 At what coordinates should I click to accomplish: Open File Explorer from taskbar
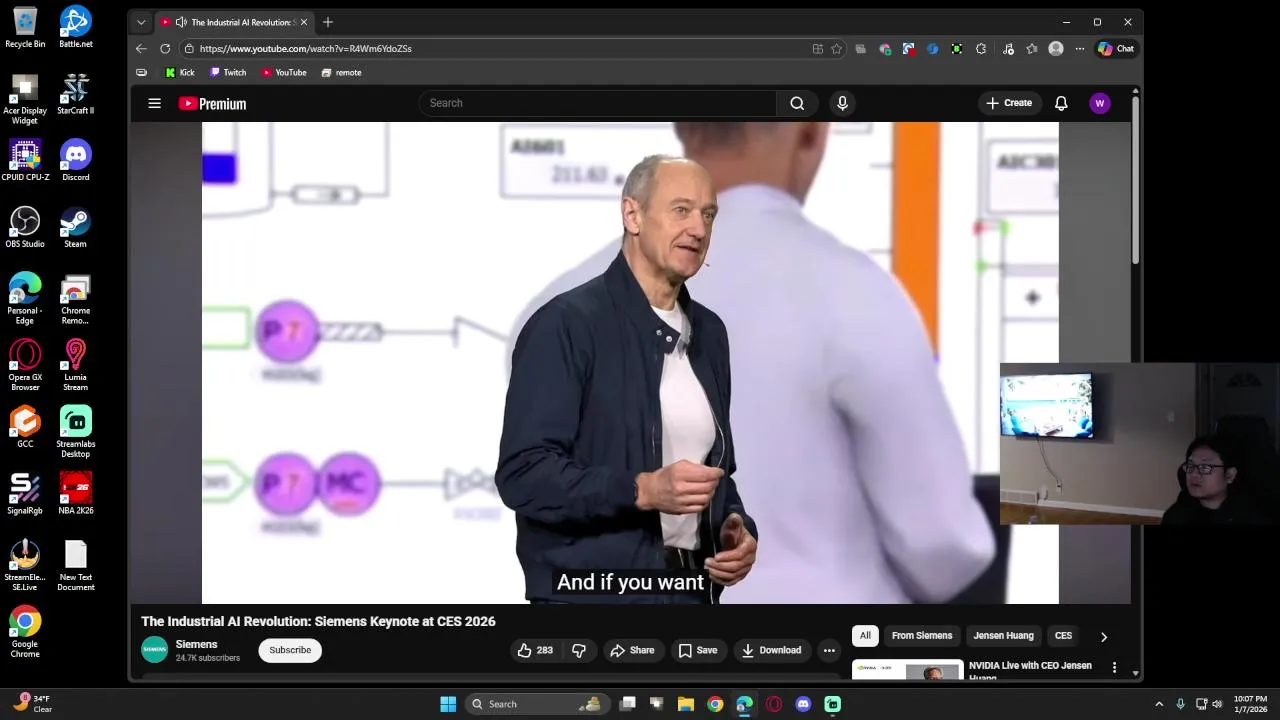click(686, 704)
